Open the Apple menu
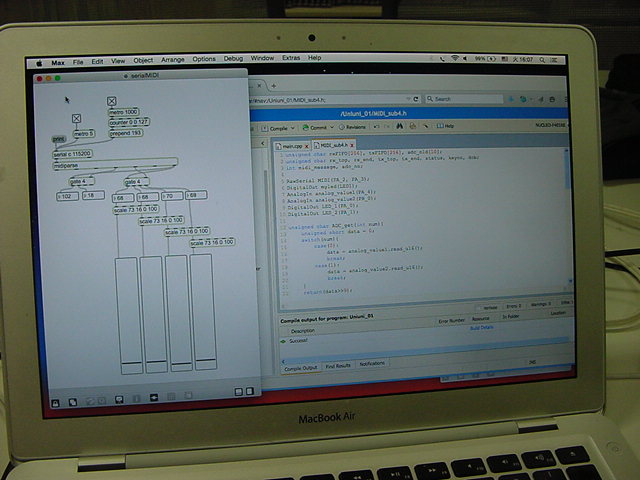The width and height of the screenshot is (640, 480). 39,63
